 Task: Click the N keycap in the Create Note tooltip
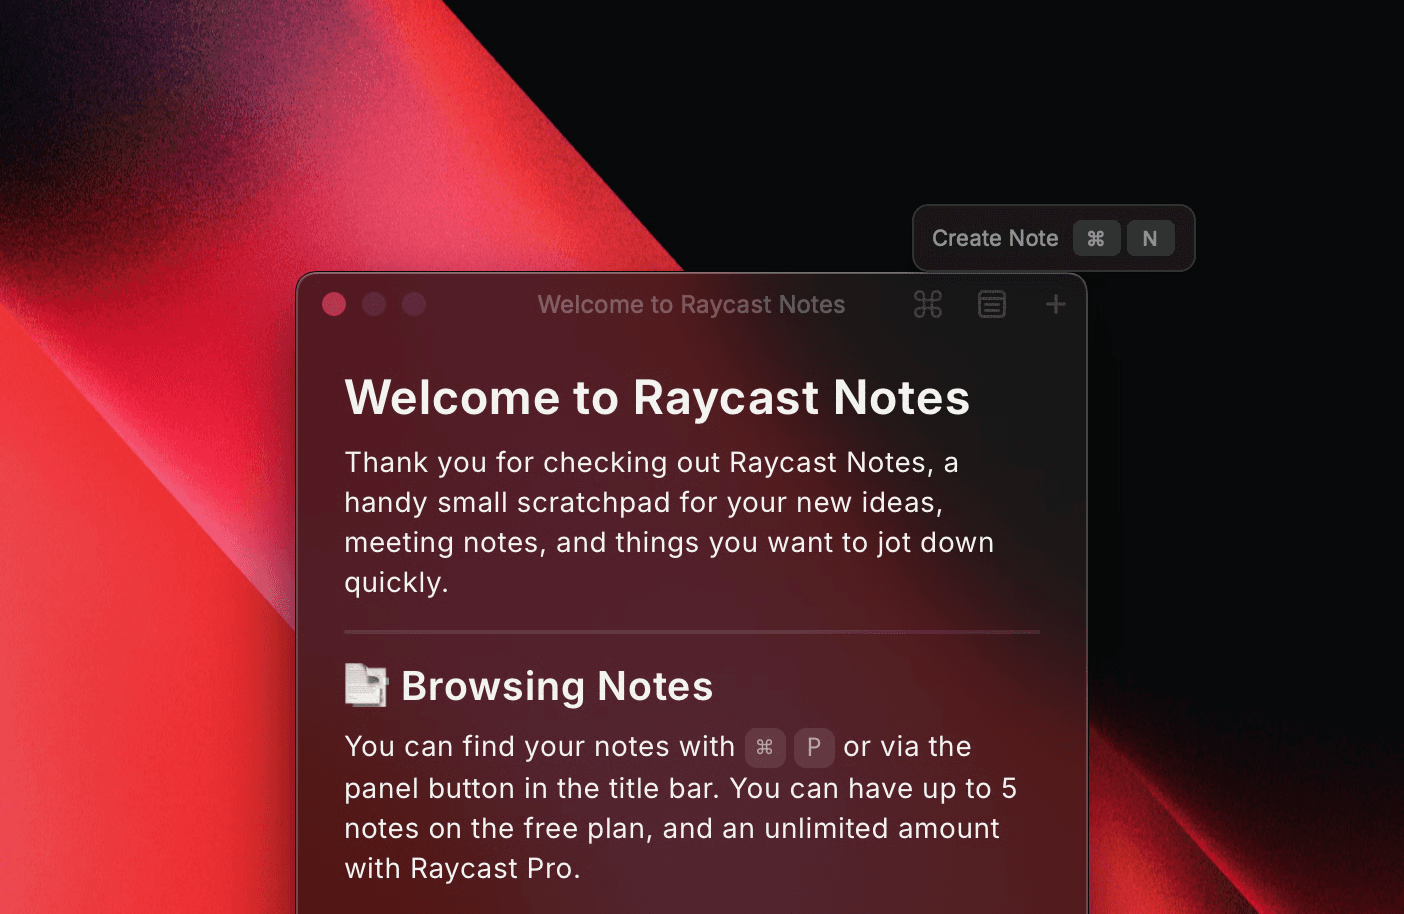pos(1150,238)
